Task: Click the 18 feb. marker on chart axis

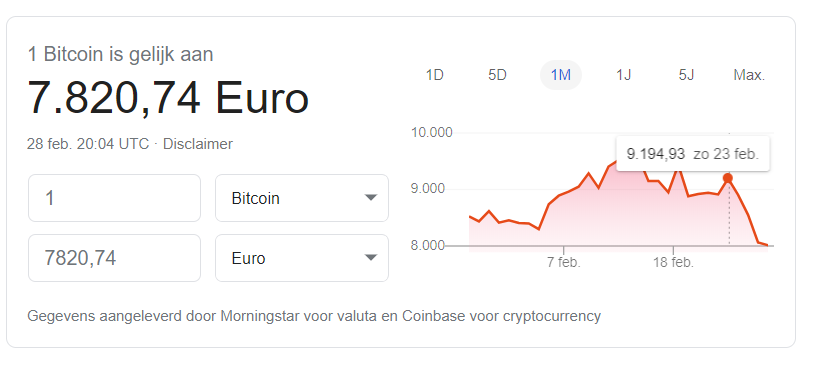Action: point(673,262)
